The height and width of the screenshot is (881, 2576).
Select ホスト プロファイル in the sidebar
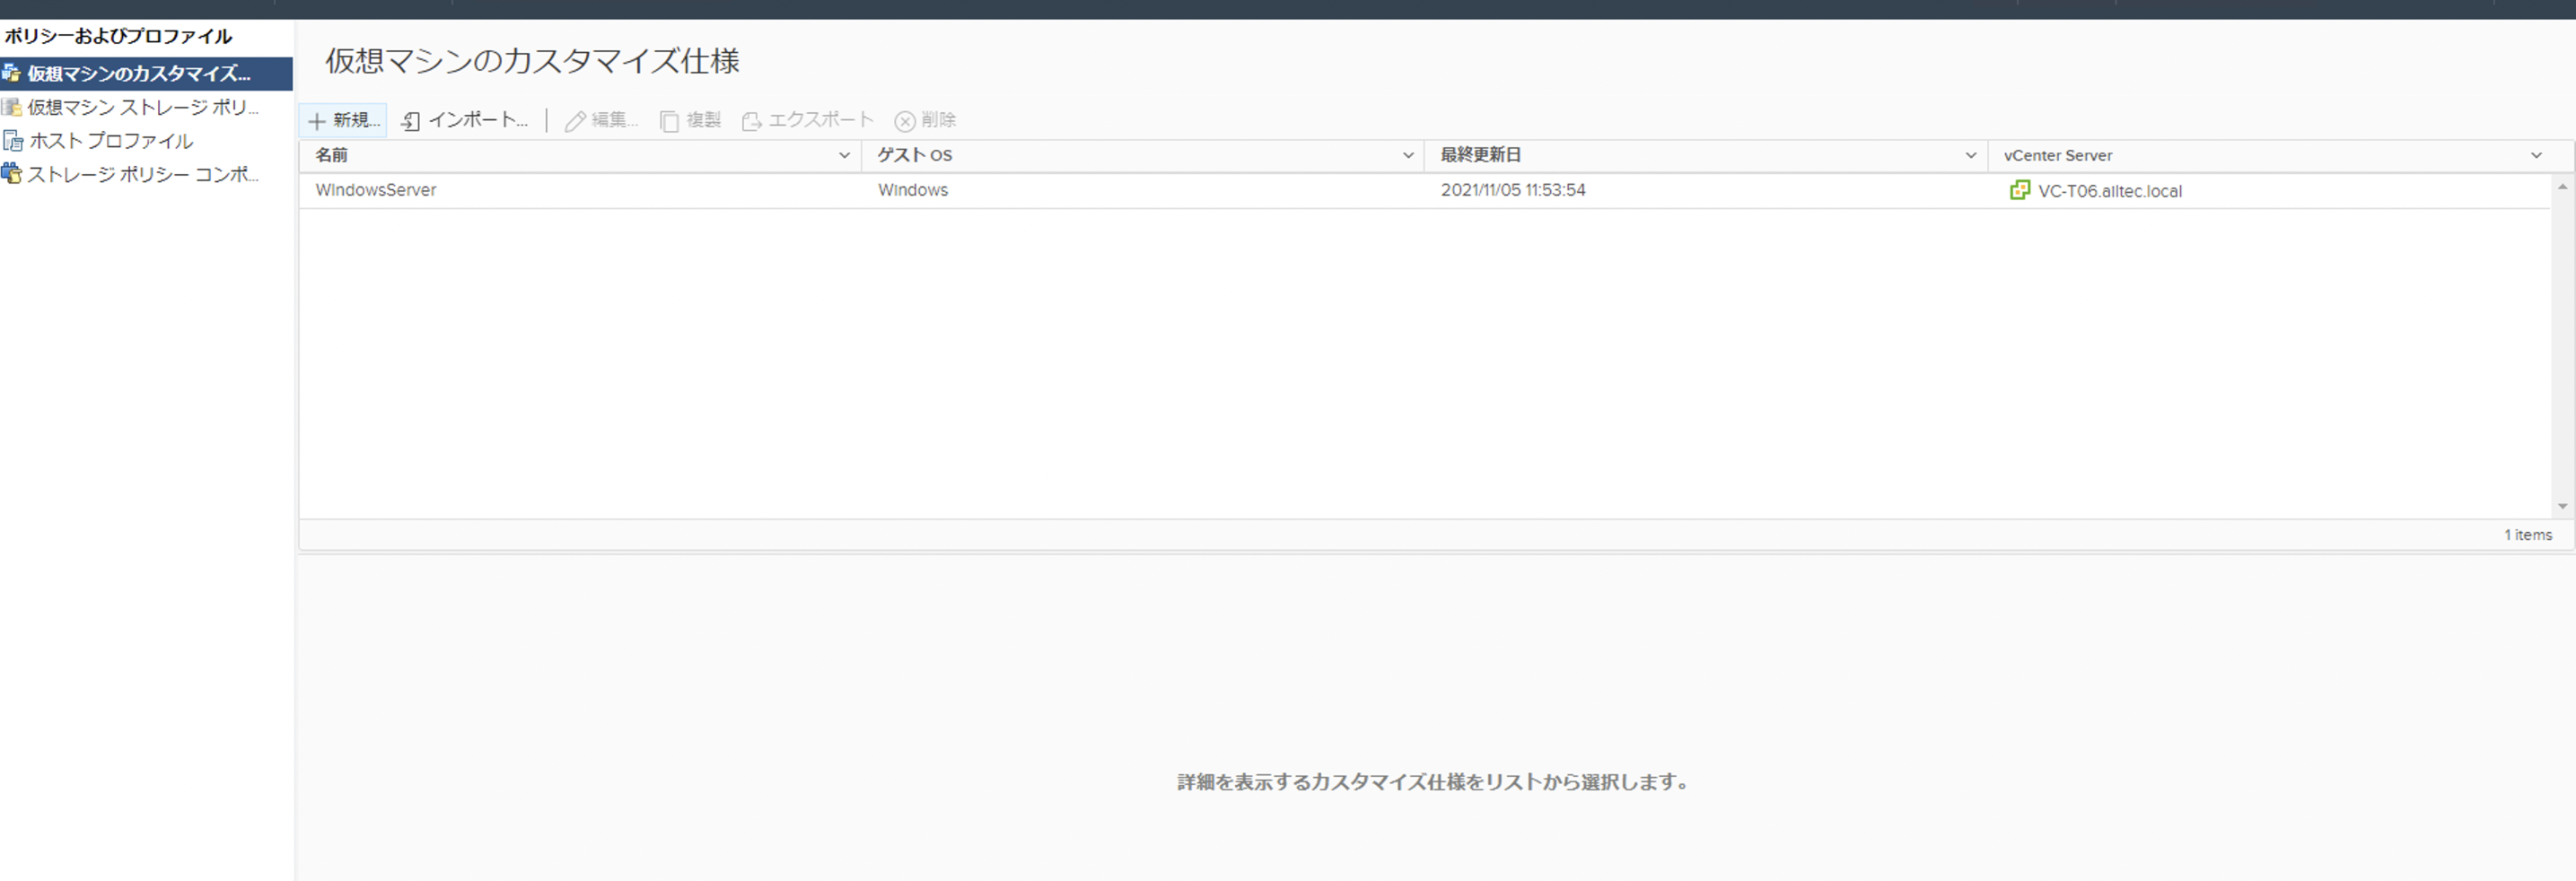pyautogui.click(x=110, y=140)
